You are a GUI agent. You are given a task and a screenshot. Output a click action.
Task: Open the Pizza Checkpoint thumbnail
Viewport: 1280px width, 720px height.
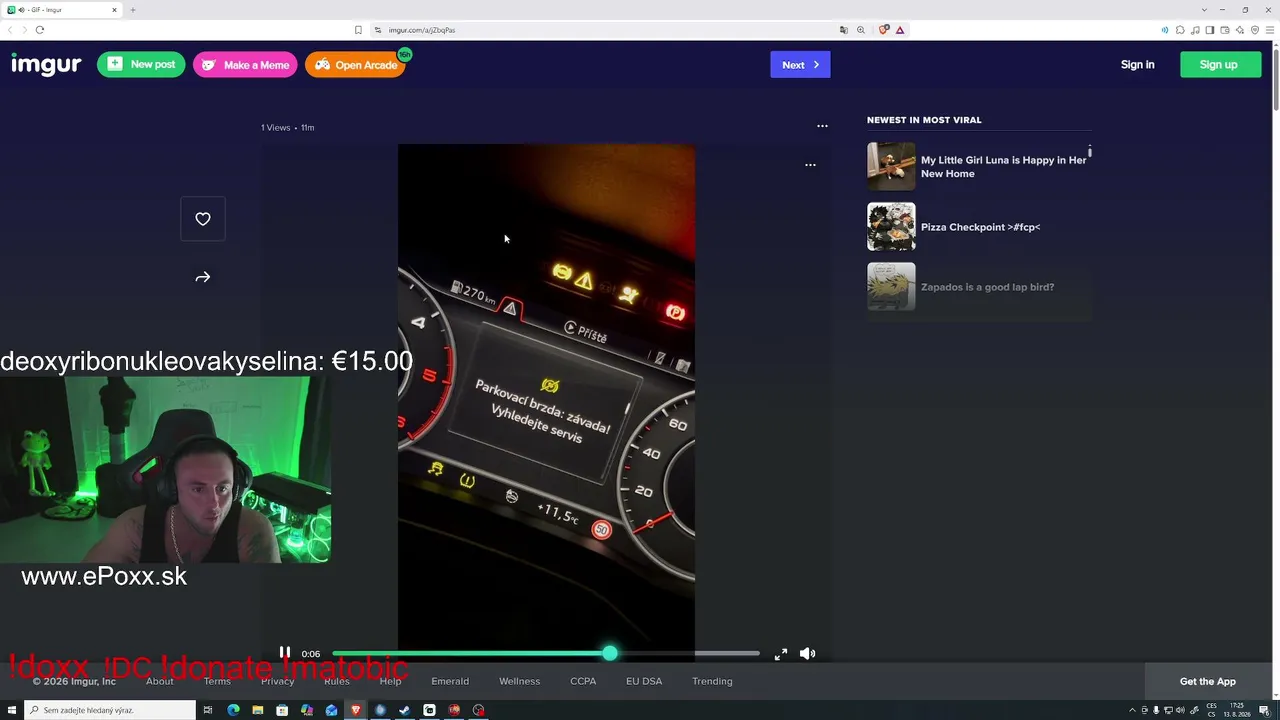(891, 227)
